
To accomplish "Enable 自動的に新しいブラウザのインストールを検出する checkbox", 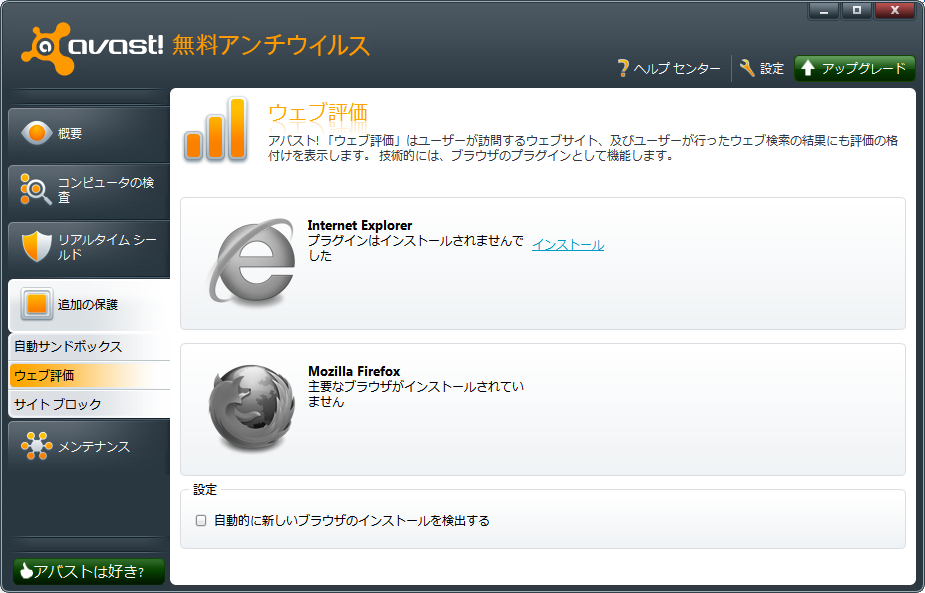I will point(201,520).
